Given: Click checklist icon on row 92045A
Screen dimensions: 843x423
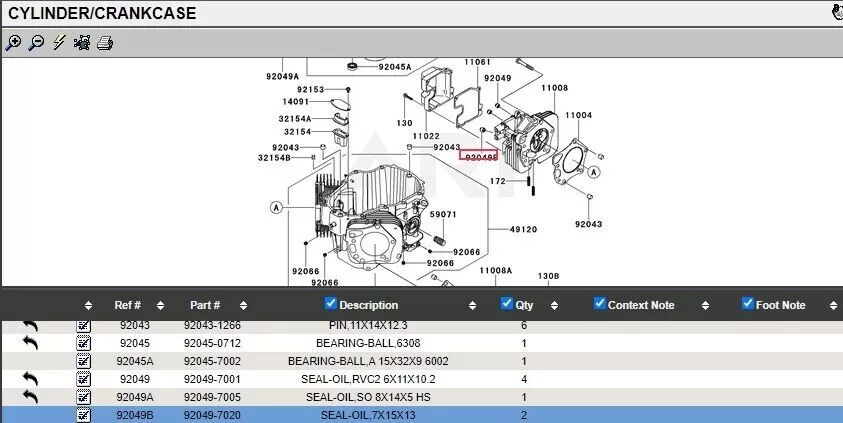Looking at the screenshot, I should coord(84,361).
